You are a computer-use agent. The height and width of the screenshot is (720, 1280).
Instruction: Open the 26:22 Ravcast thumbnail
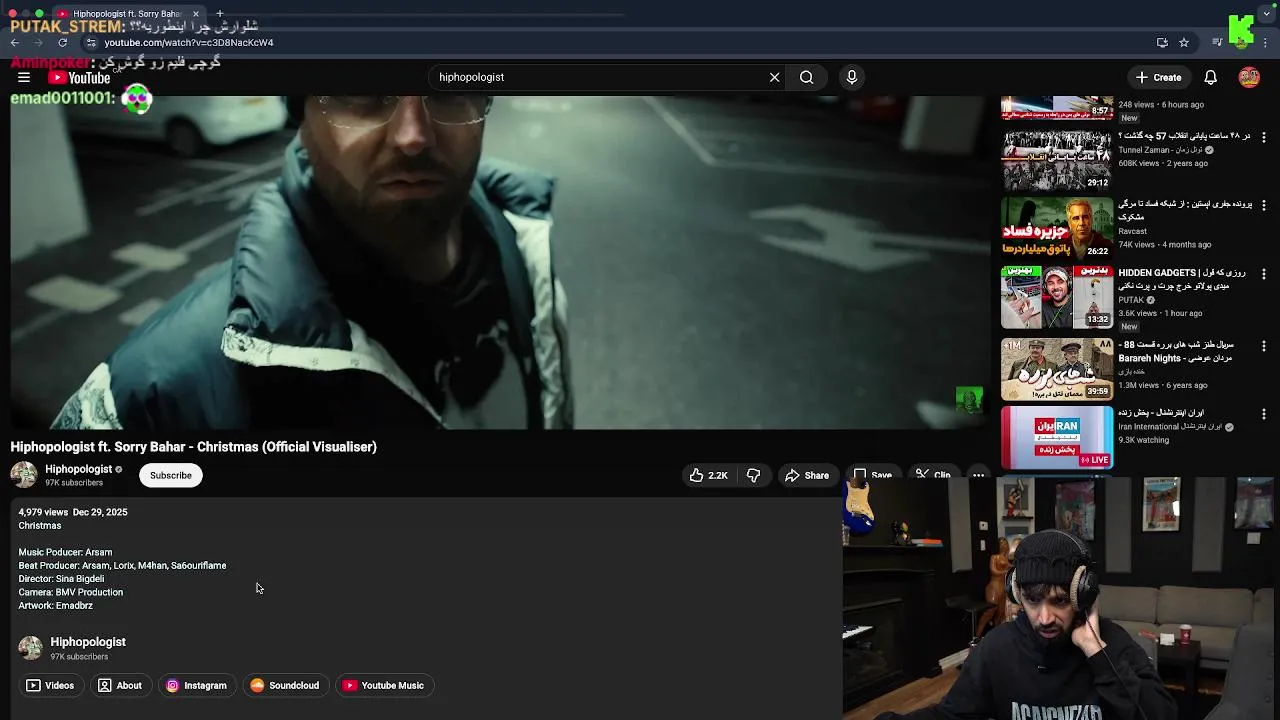(1057, 228)
